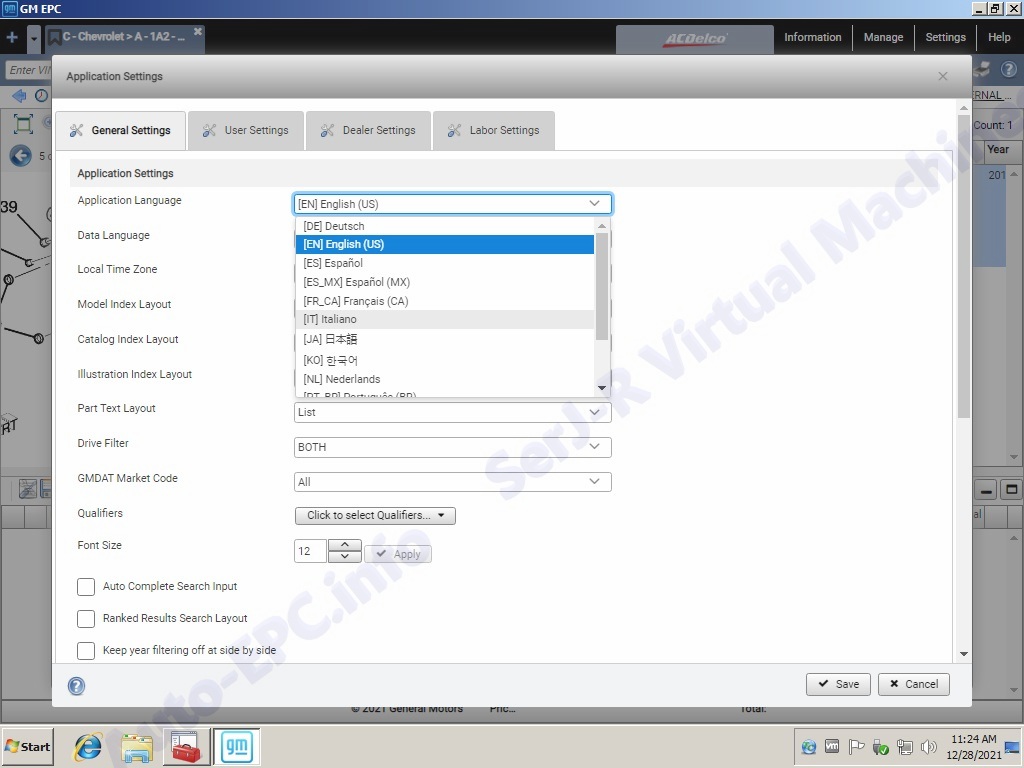The height and width of the screenshot is (768, 1024).
Task: Click the round blue back arrow button
Action: click(21, 155)
